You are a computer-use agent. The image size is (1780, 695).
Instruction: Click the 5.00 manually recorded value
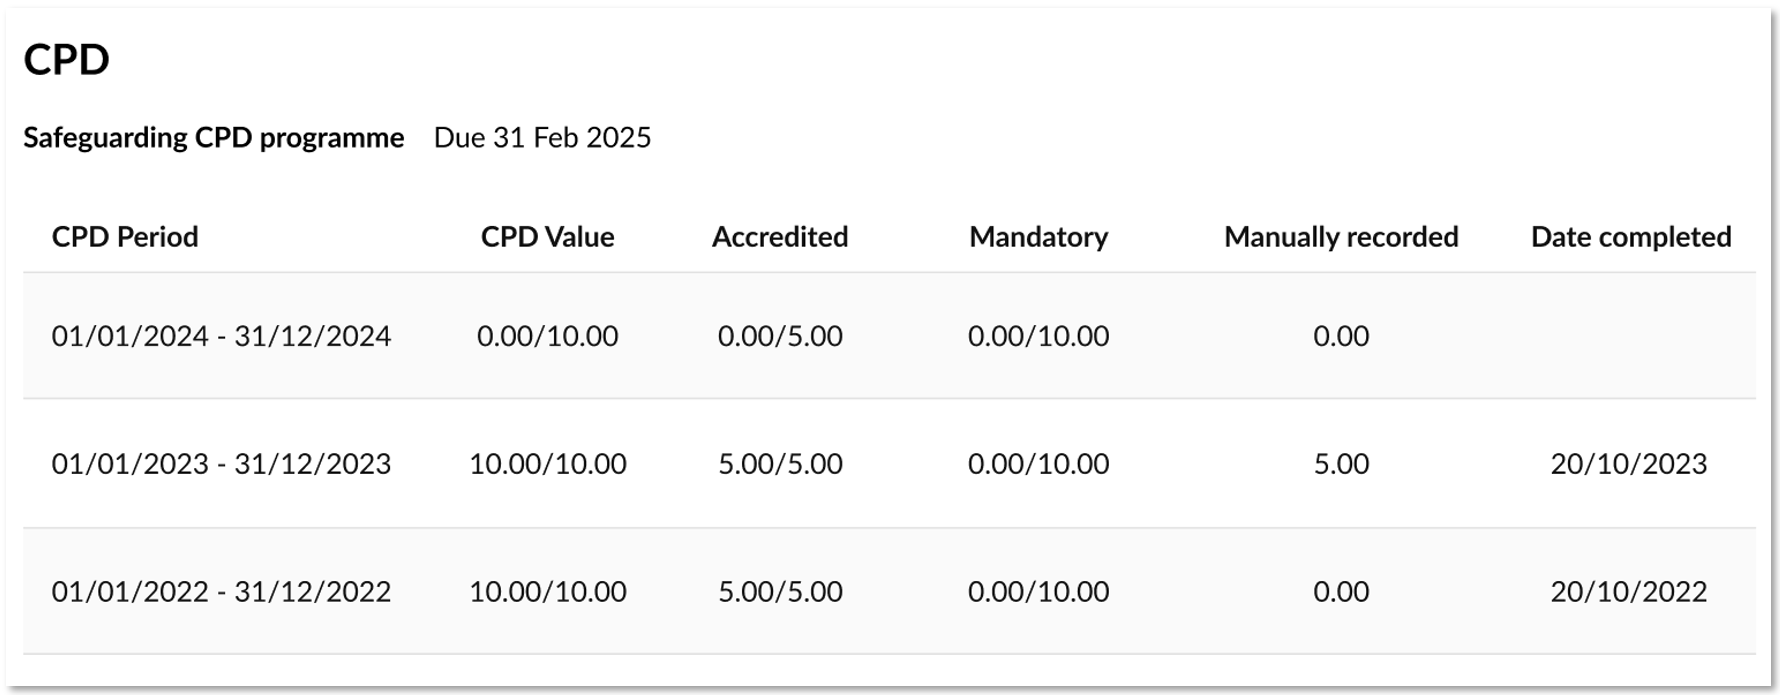click(x=1341, y=464)
